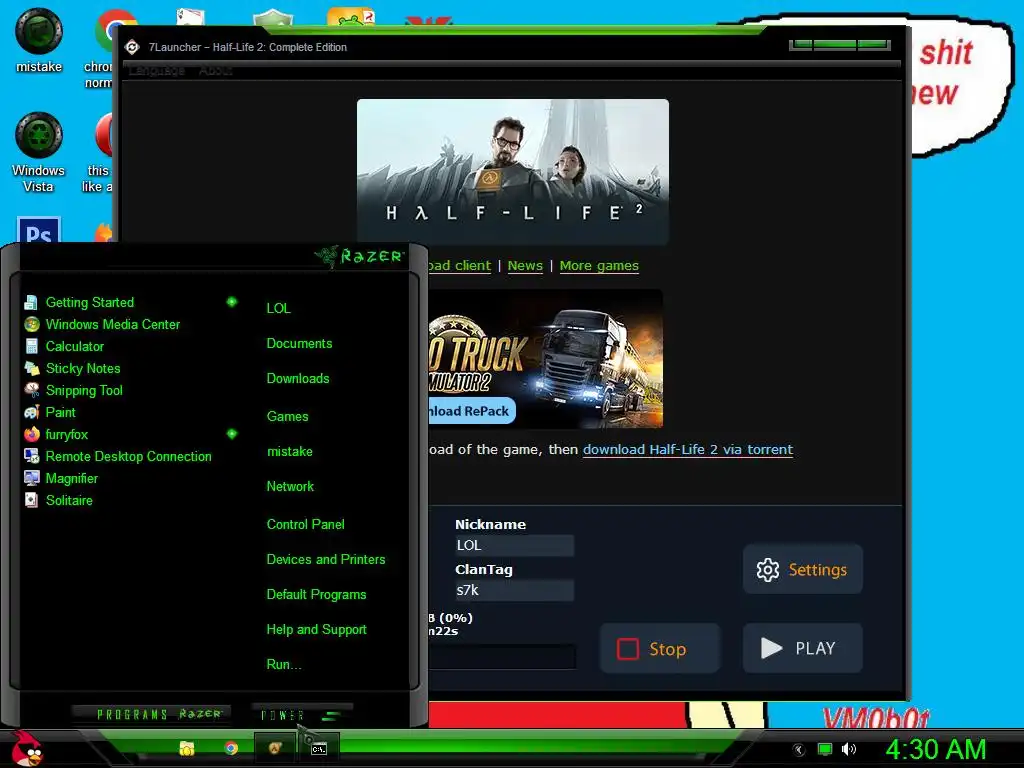Click 7Launcher window control buttons strip
The height and width of the screenshot is (768, 1024).
pos(840,44)
